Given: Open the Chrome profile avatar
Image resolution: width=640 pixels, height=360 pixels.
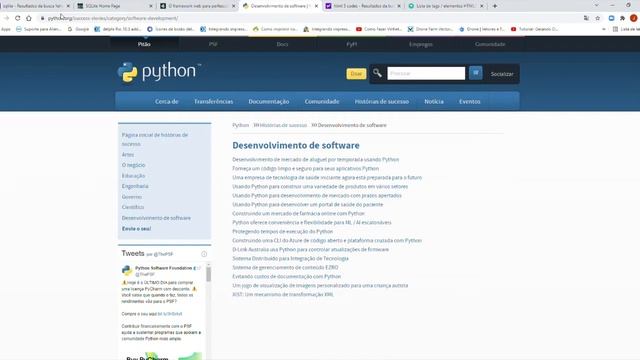Looking at the screenshot, I should coord(633,18).
